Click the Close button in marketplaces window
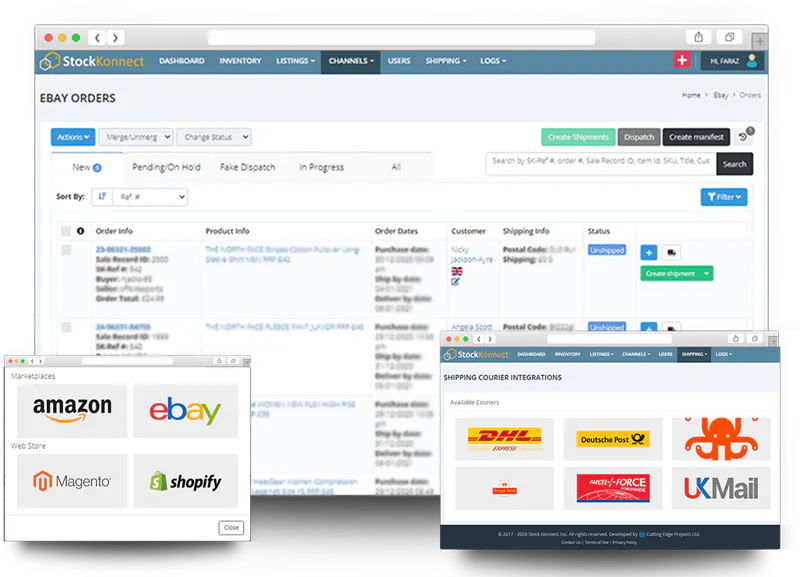The width and height of the screenshot is (800, 577). pos(231,528)
